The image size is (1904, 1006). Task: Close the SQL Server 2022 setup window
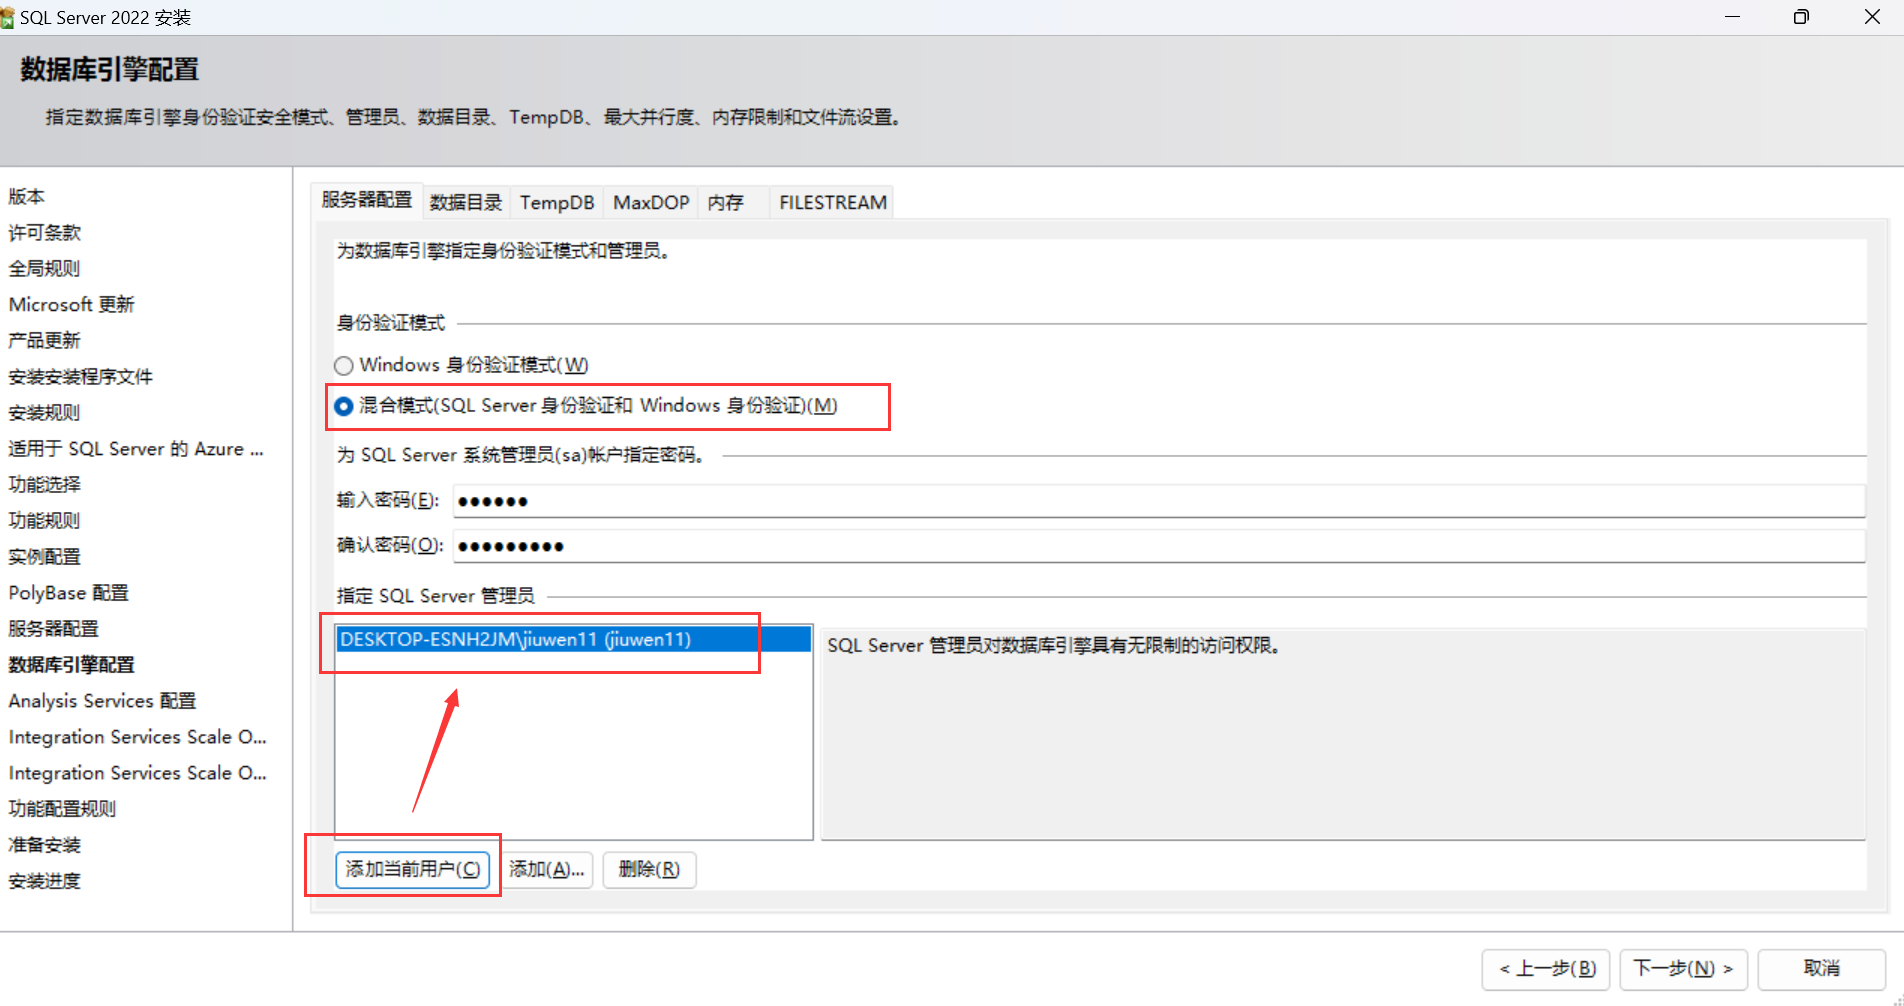1872,17
